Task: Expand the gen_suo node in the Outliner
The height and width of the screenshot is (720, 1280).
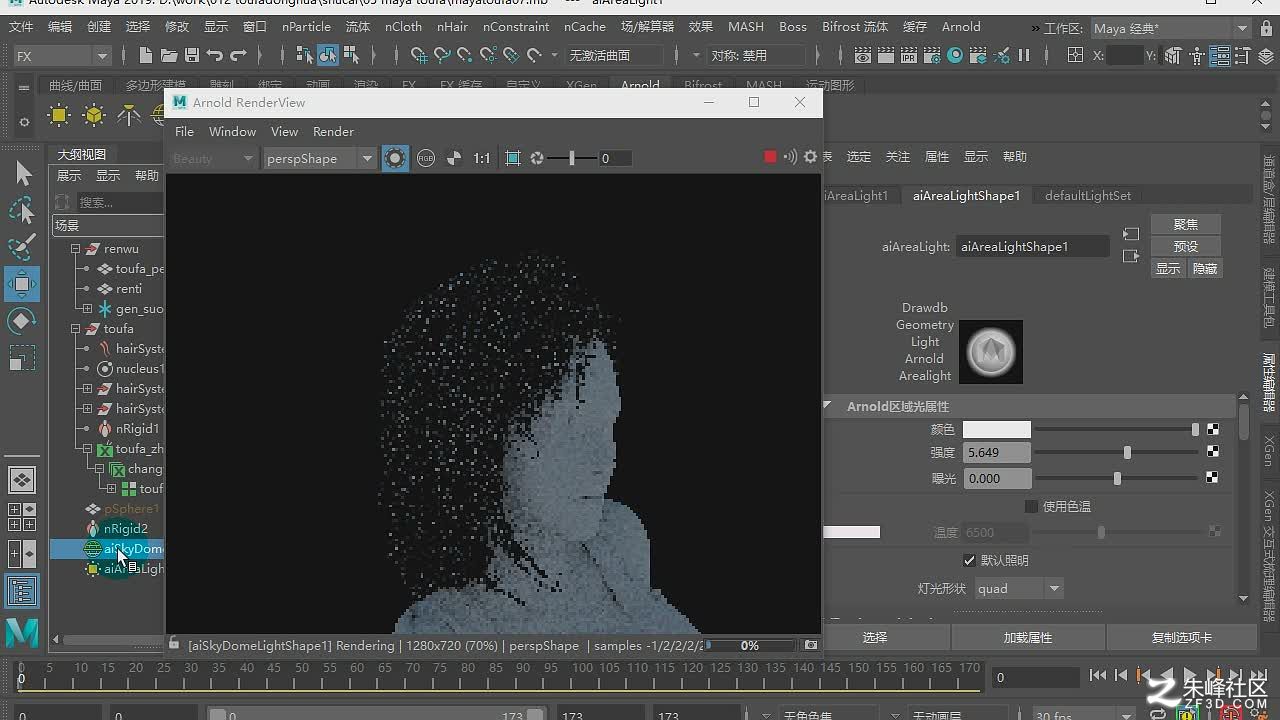Action: pos(87,309)
